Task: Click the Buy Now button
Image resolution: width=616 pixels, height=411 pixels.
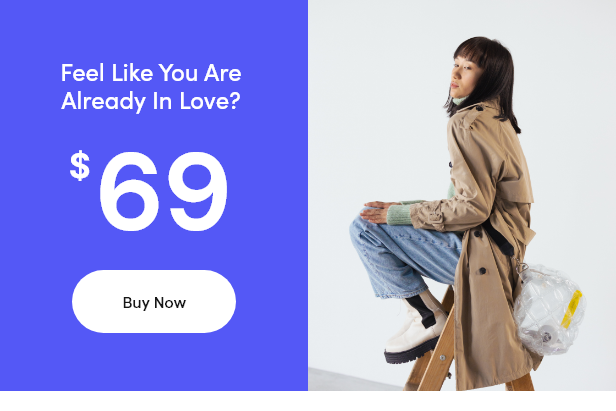Action: 154,301
